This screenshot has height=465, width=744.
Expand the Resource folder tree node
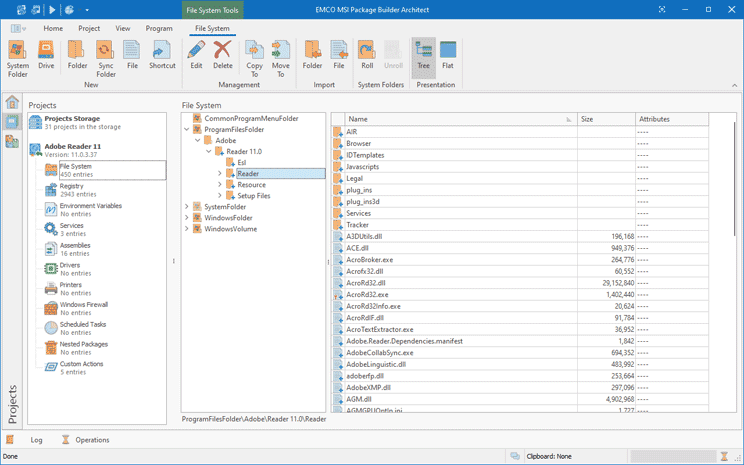(x=220, y=185)
